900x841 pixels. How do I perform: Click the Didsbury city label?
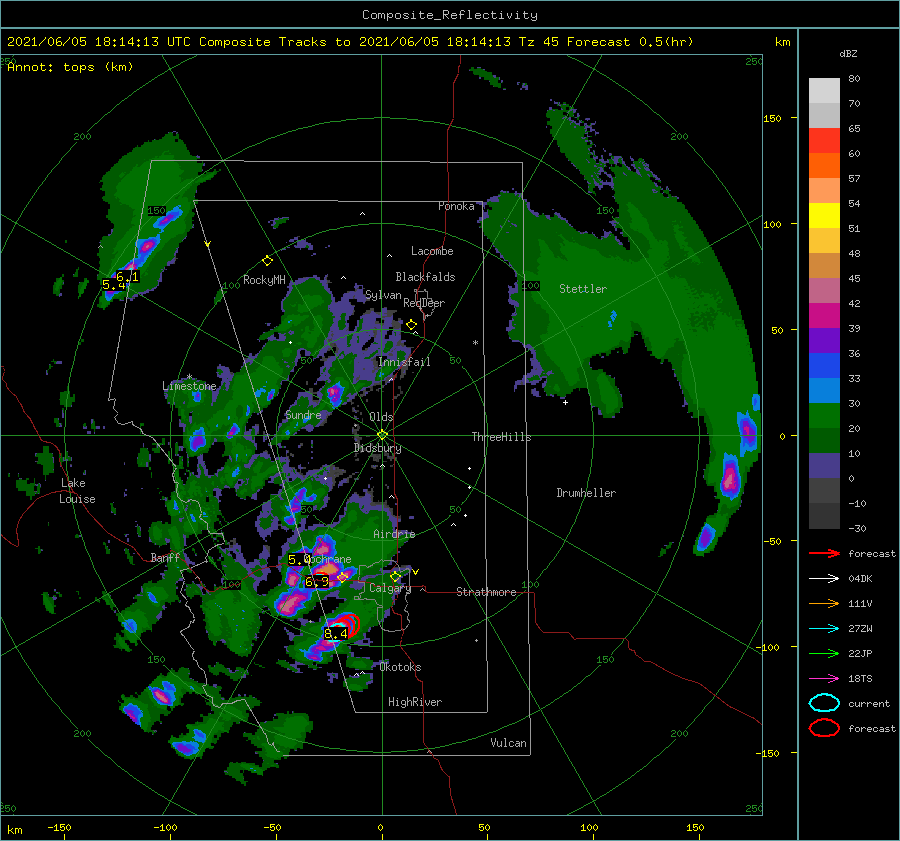pyautogui.click(x=377, y=448)
